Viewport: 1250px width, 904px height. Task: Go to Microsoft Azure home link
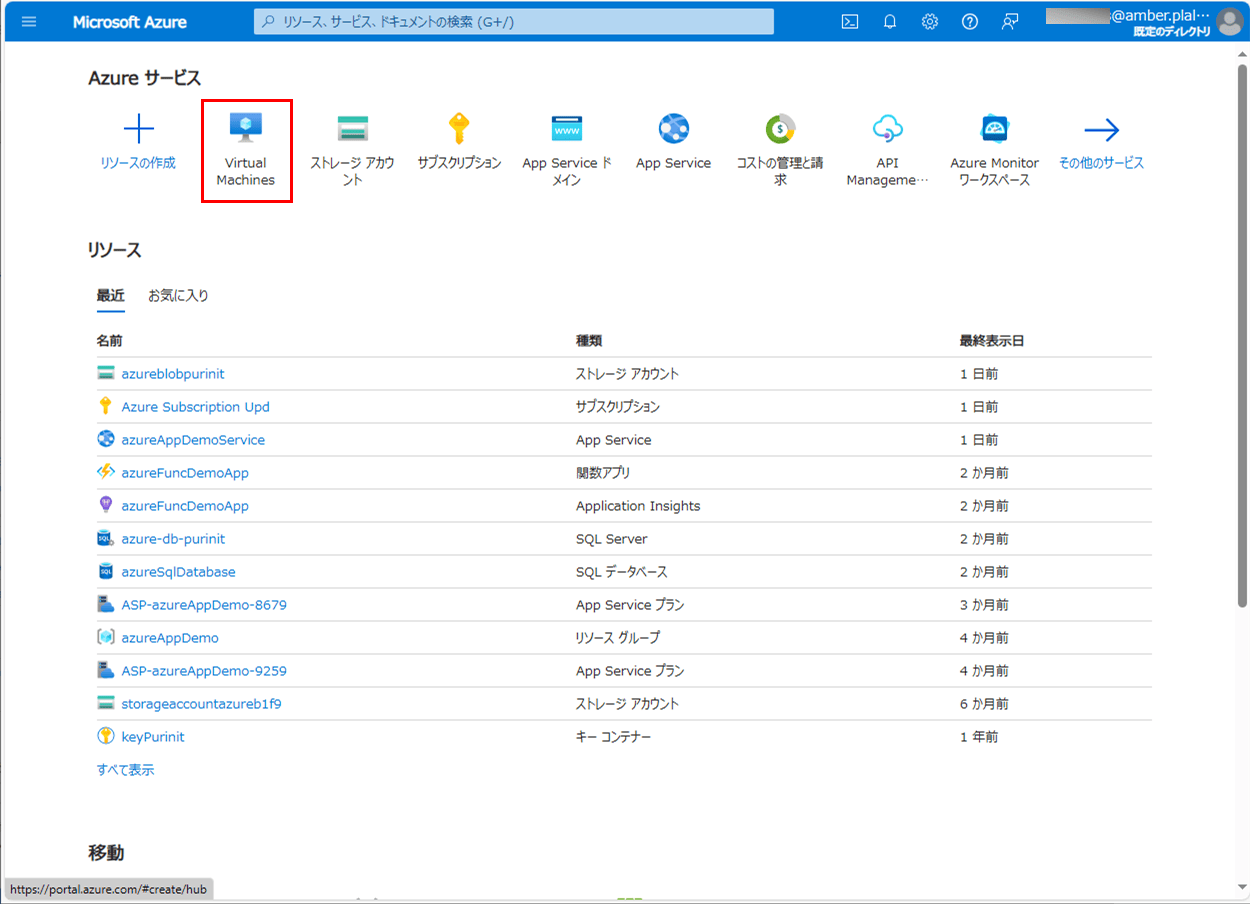pyautogui.click(x=130, y=22)
